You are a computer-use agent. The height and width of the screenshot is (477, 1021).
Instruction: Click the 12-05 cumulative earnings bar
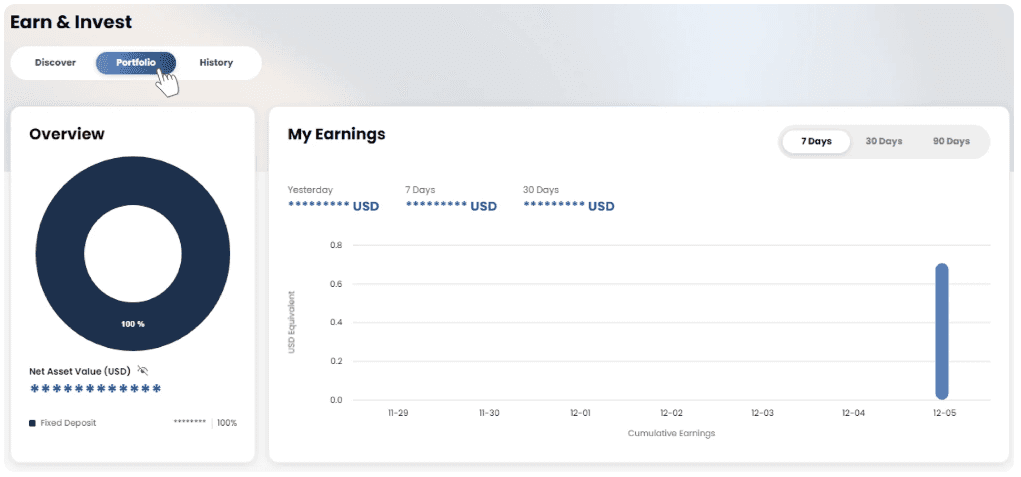click(941, 332)
